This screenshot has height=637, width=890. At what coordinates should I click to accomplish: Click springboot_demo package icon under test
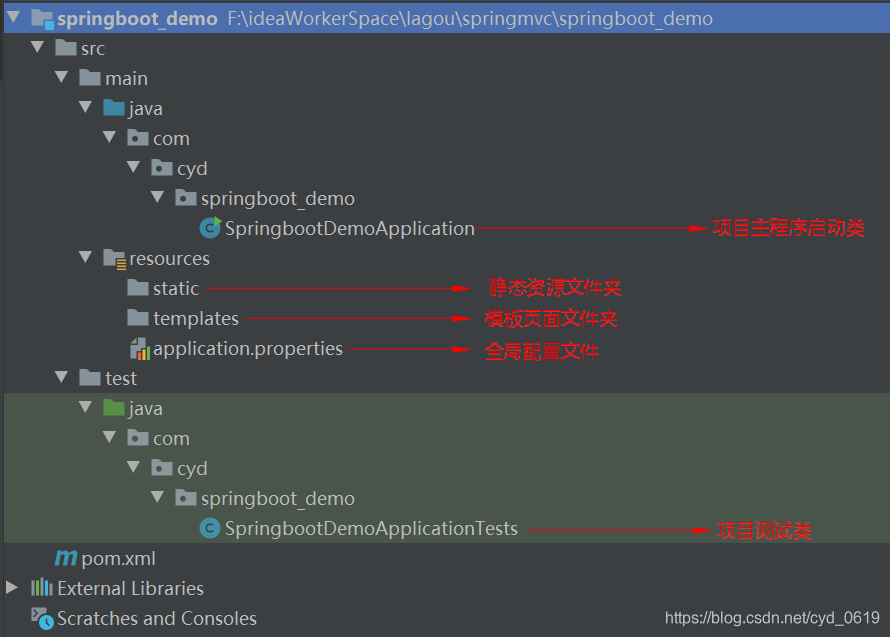[186, 498]
